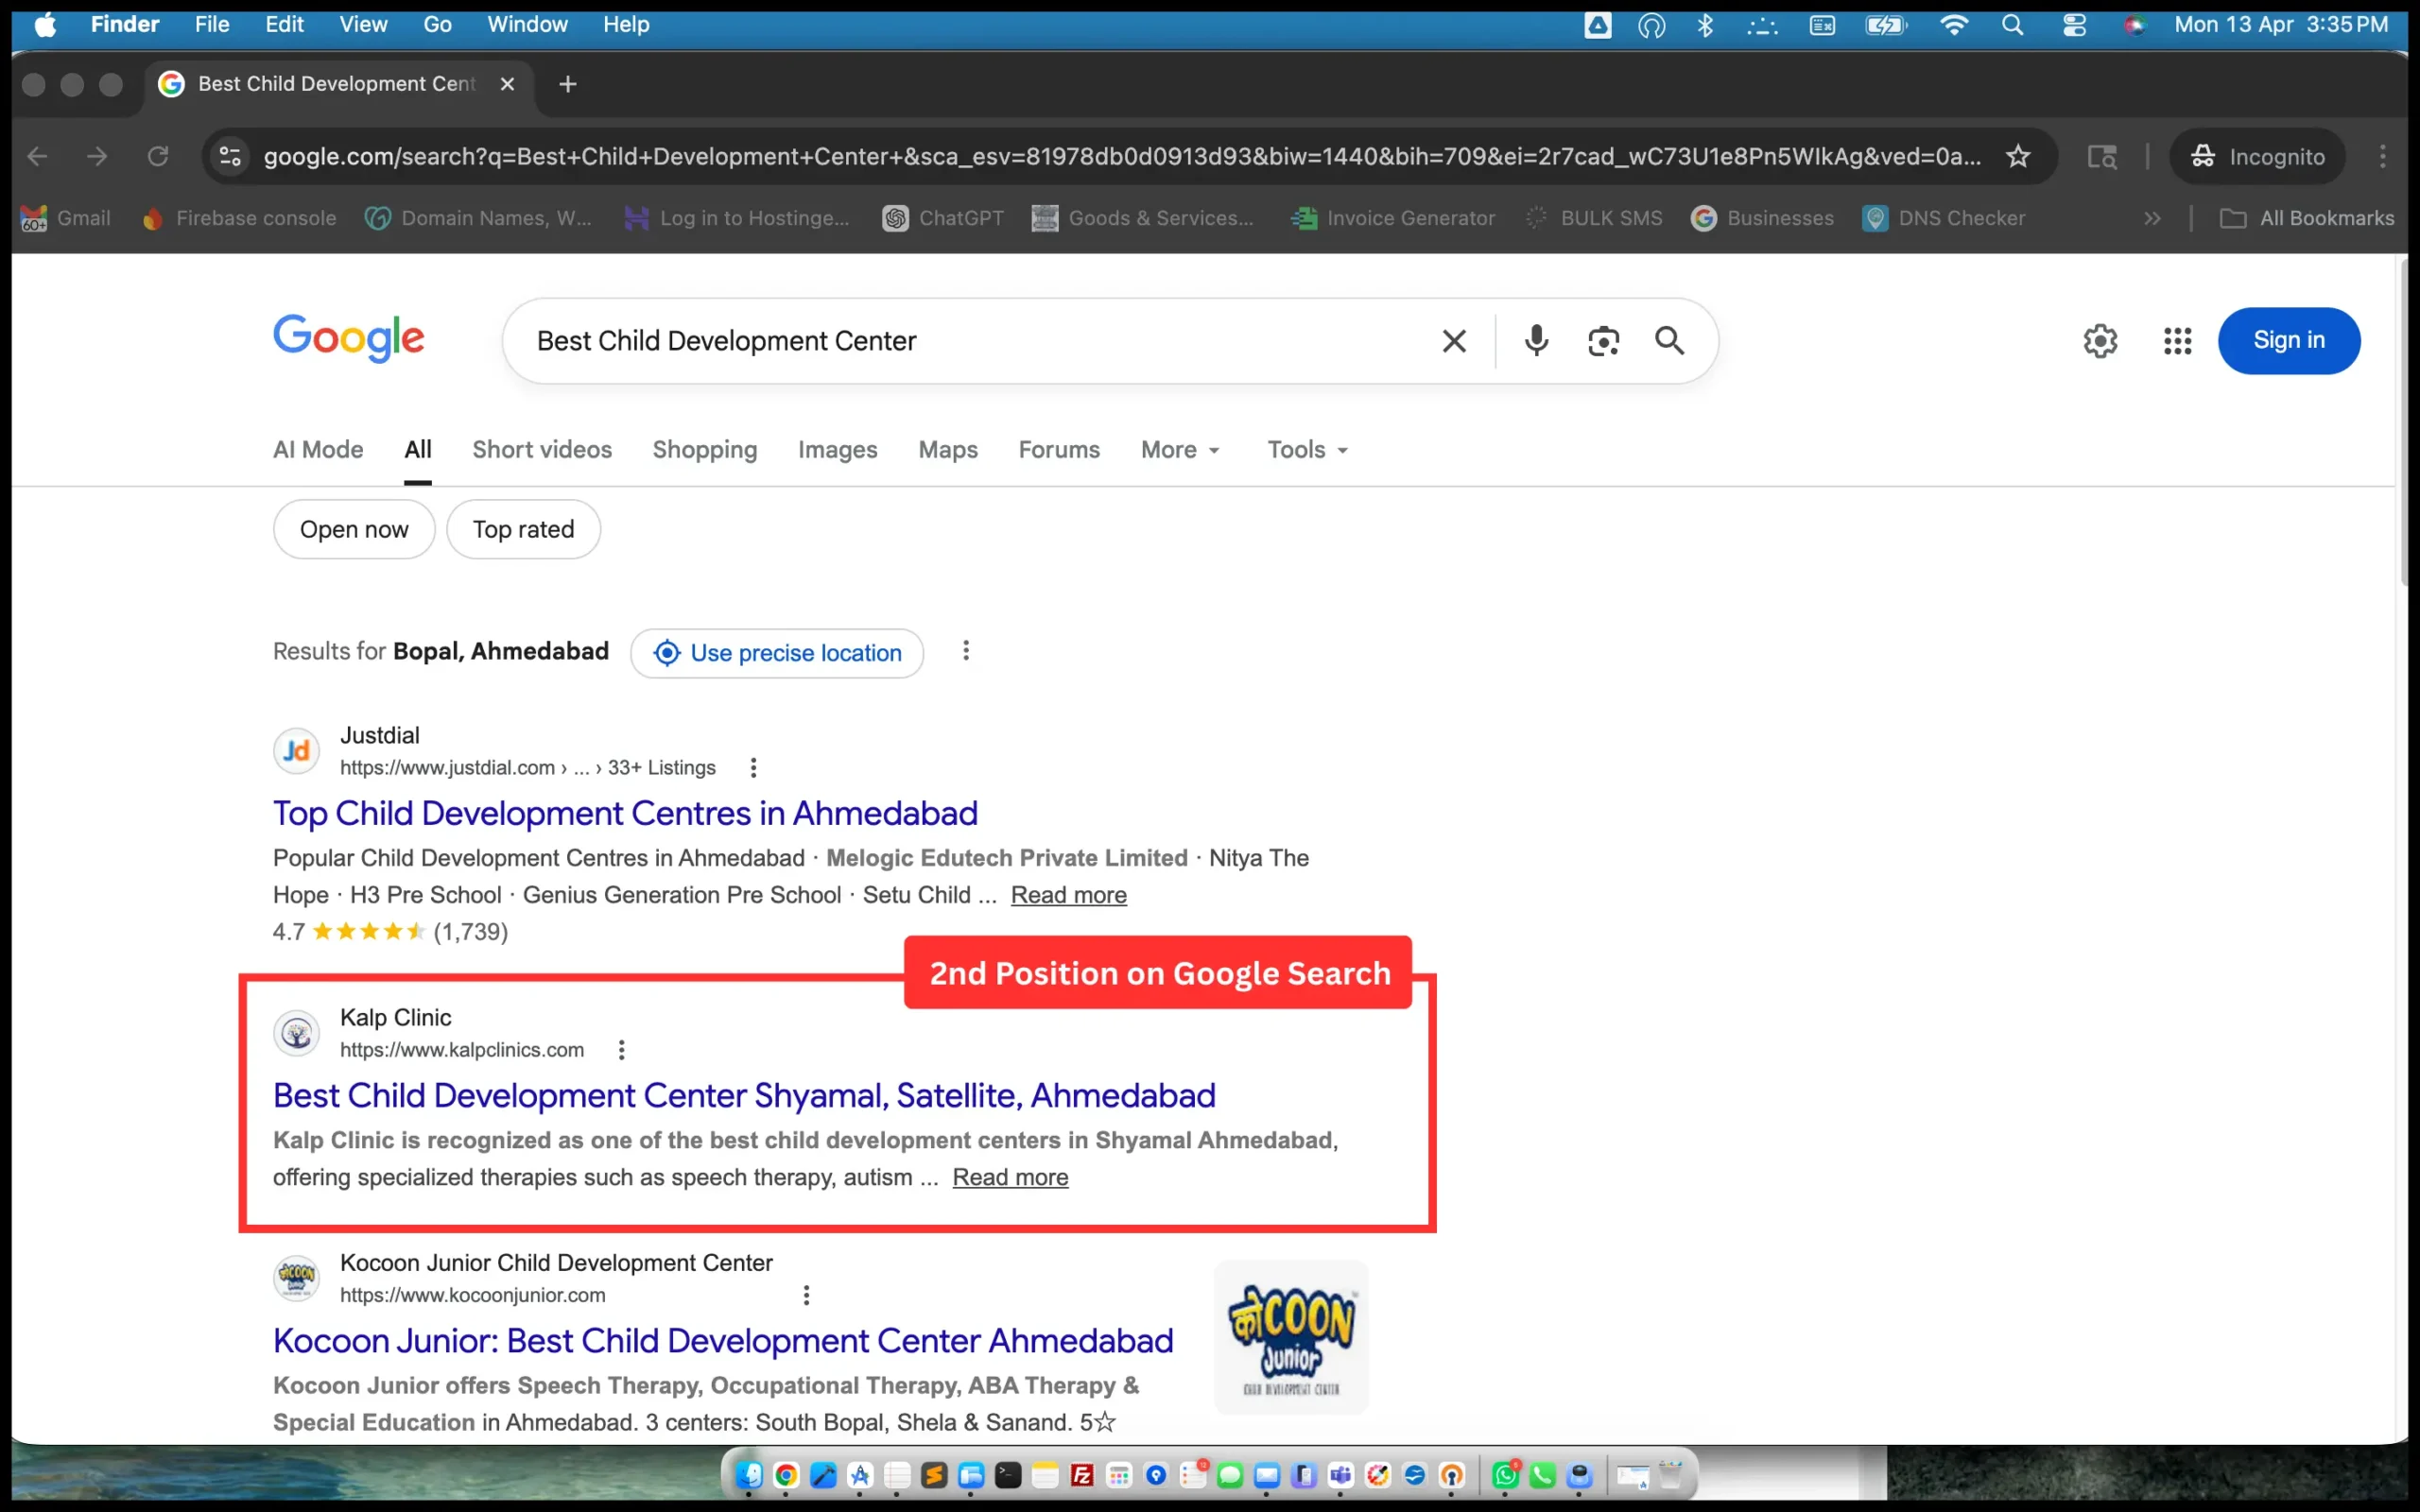Screen dimensions: 2420x1512
Task: Click Use precise location
Action: pos(777,653)
